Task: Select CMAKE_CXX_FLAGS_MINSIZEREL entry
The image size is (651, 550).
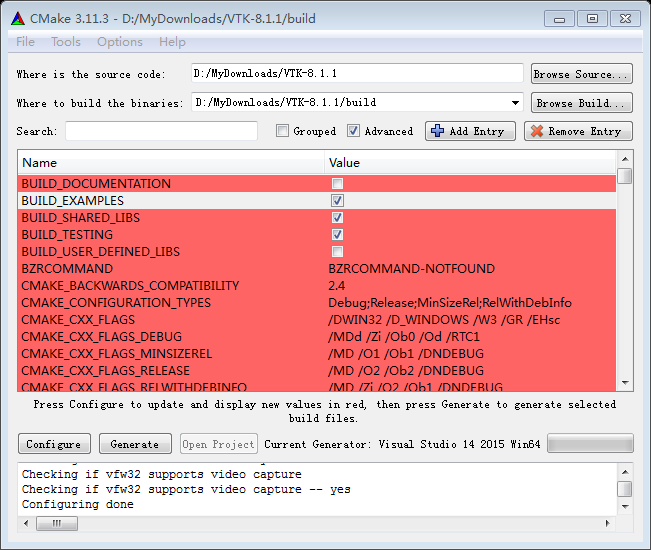Action: coord(117,354)
